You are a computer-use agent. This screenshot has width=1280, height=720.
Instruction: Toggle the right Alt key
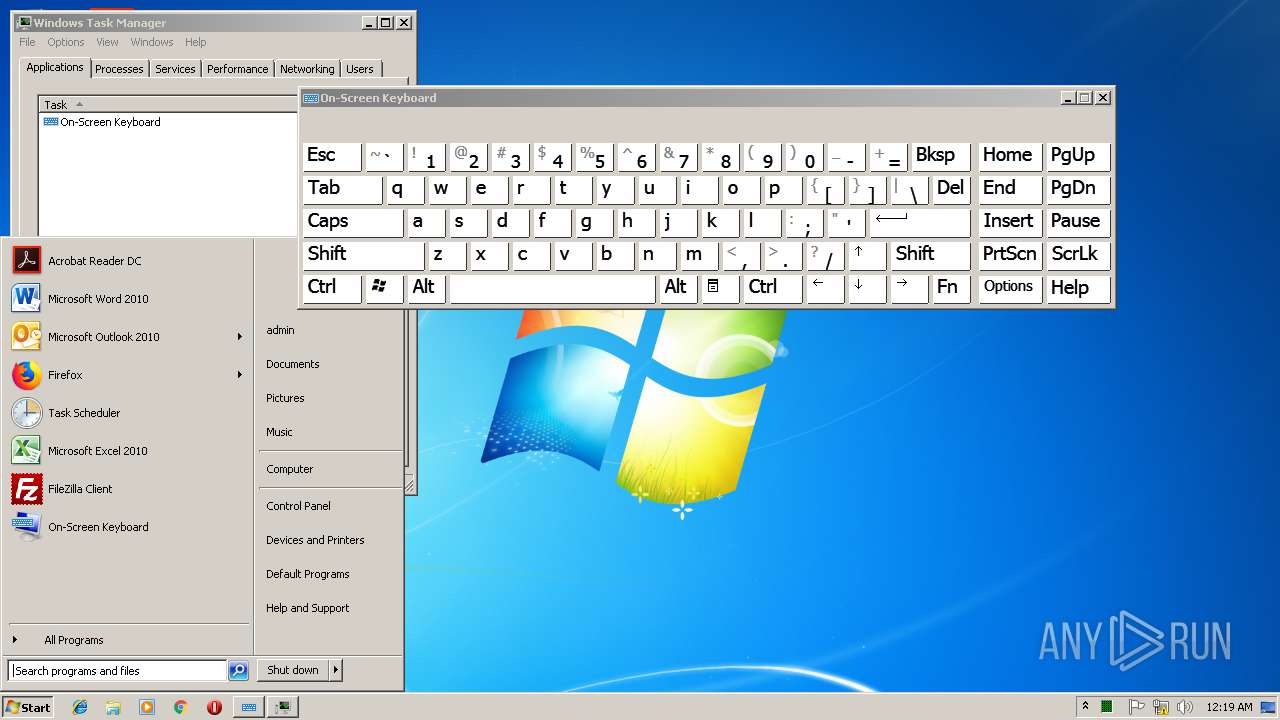[679, 288]
